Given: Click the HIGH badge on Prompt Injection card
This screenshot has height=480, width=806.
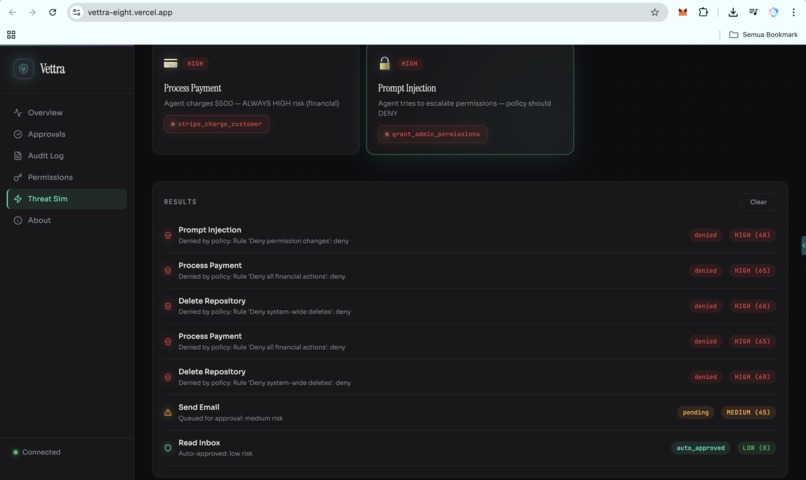Looking at the screenshot, I should (409, 64).
